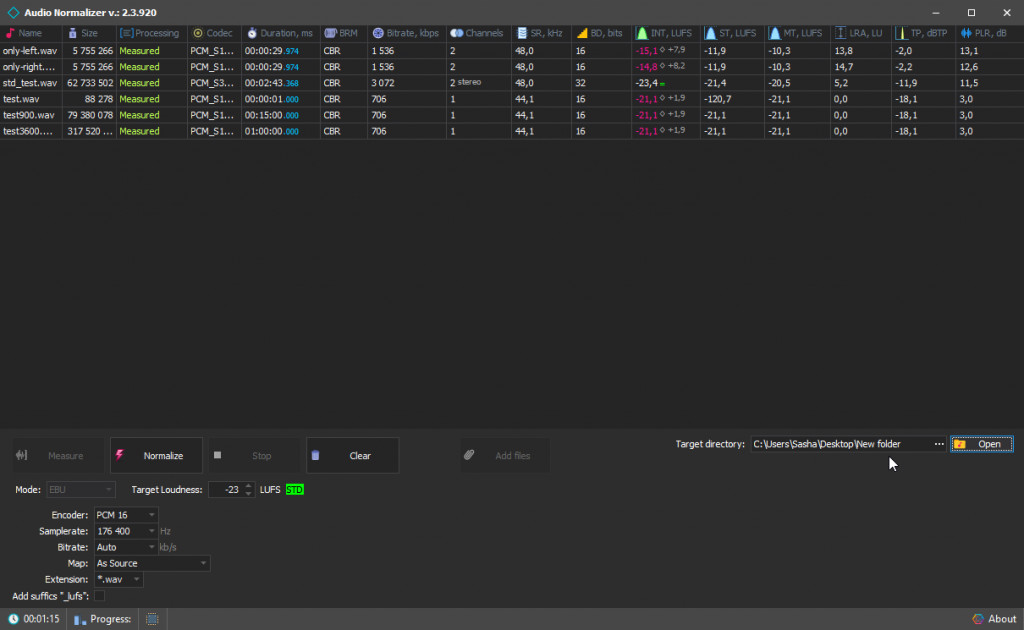Click the BD bits column icon
This screenshot has width=1024, height=630.
(582, 33)
